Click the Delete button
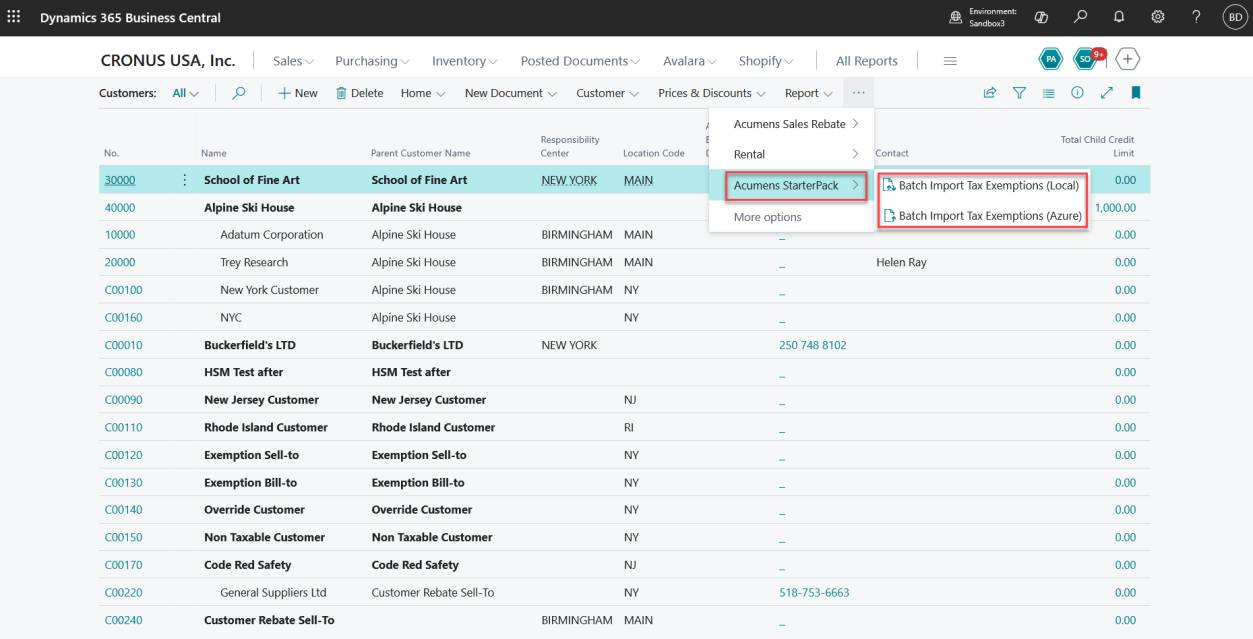The image size is (1253, 639). click(360, 93)
